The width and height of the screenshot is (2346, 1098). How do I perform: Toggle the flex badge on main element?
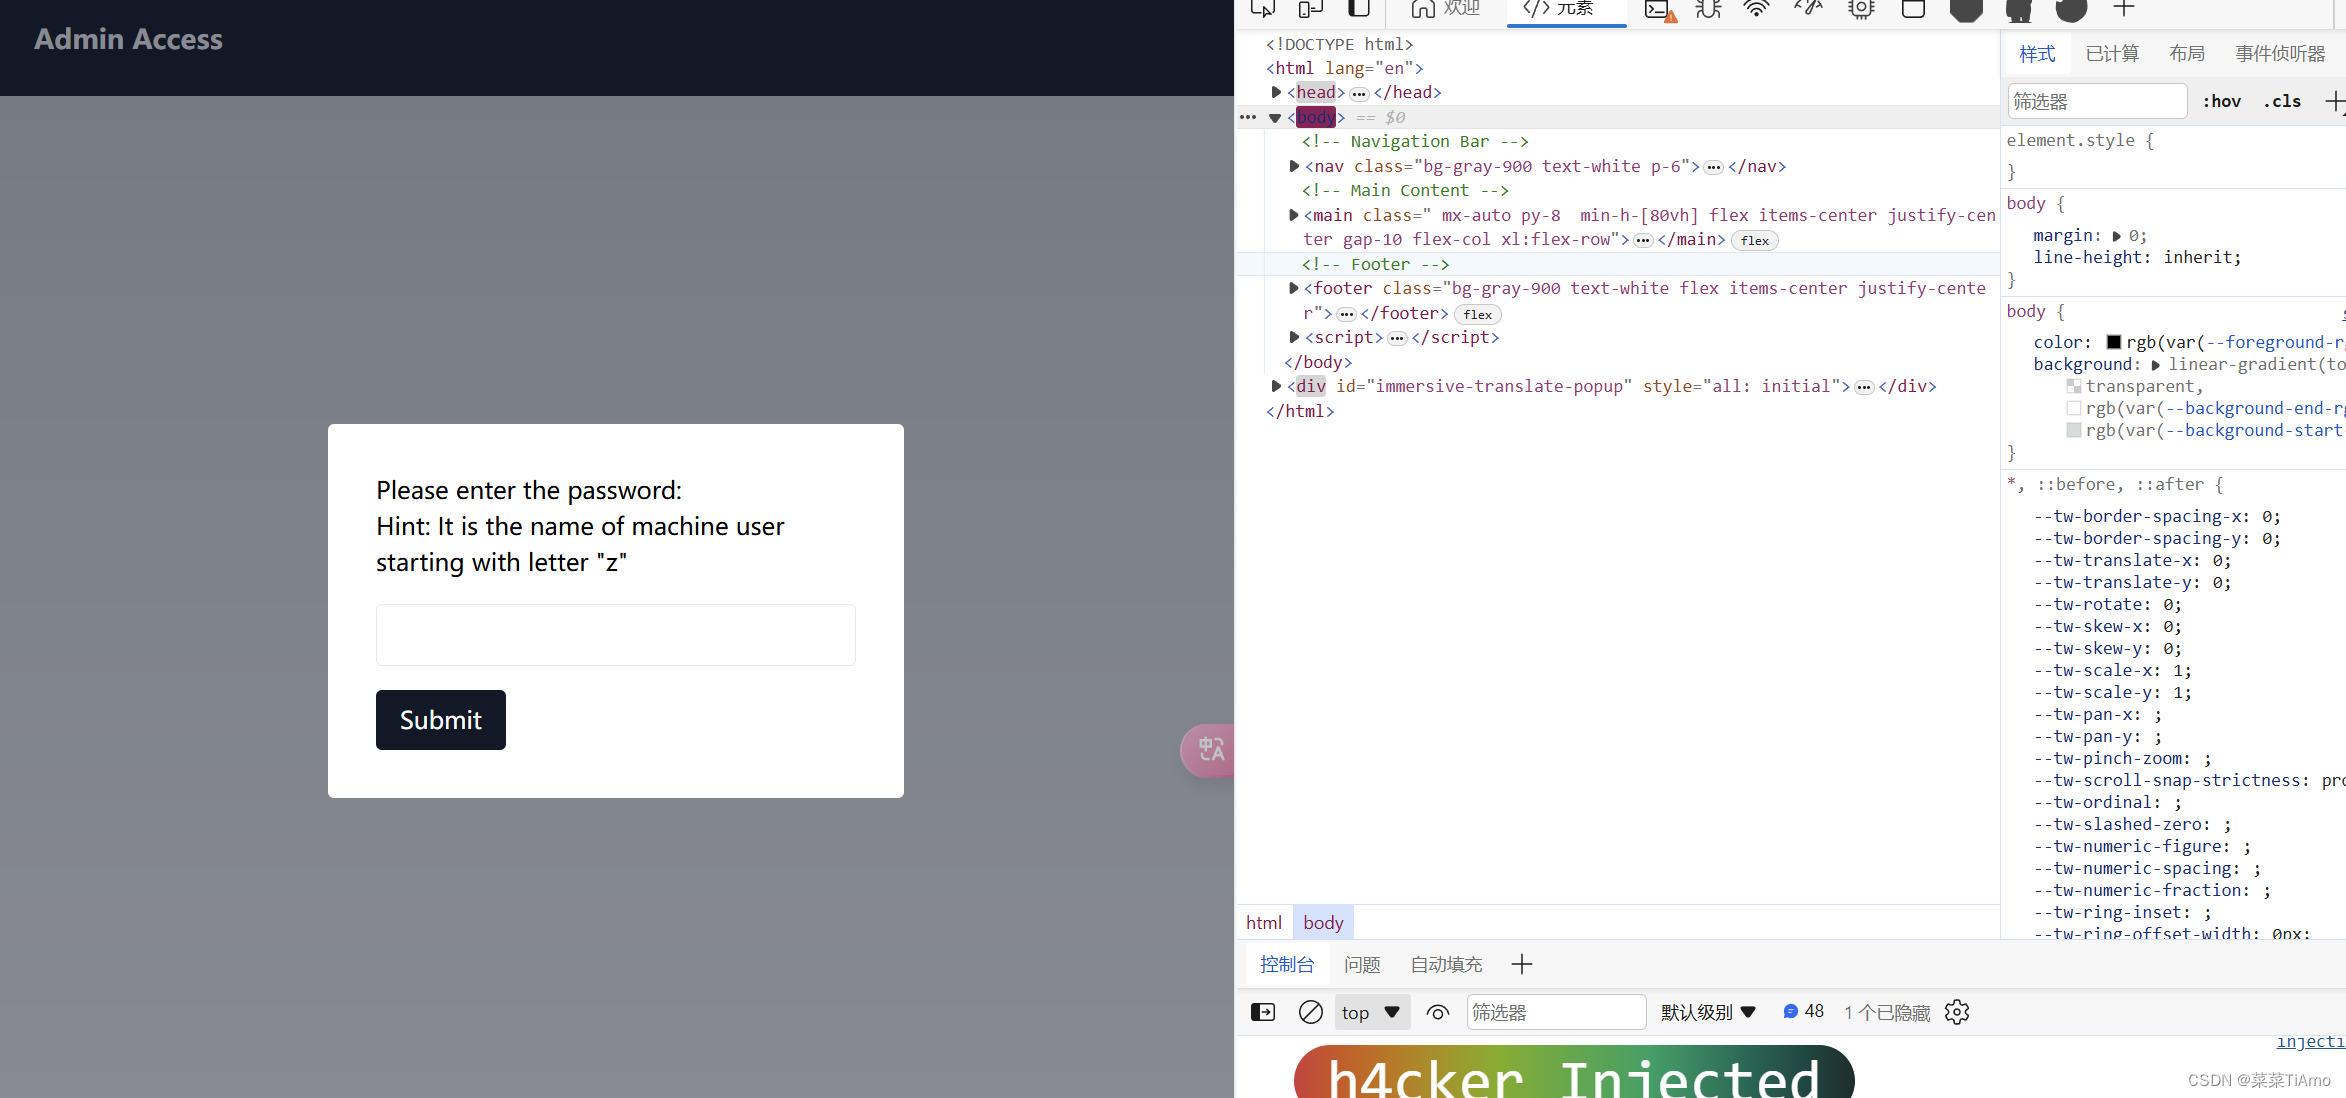[x=1755, y=240]
